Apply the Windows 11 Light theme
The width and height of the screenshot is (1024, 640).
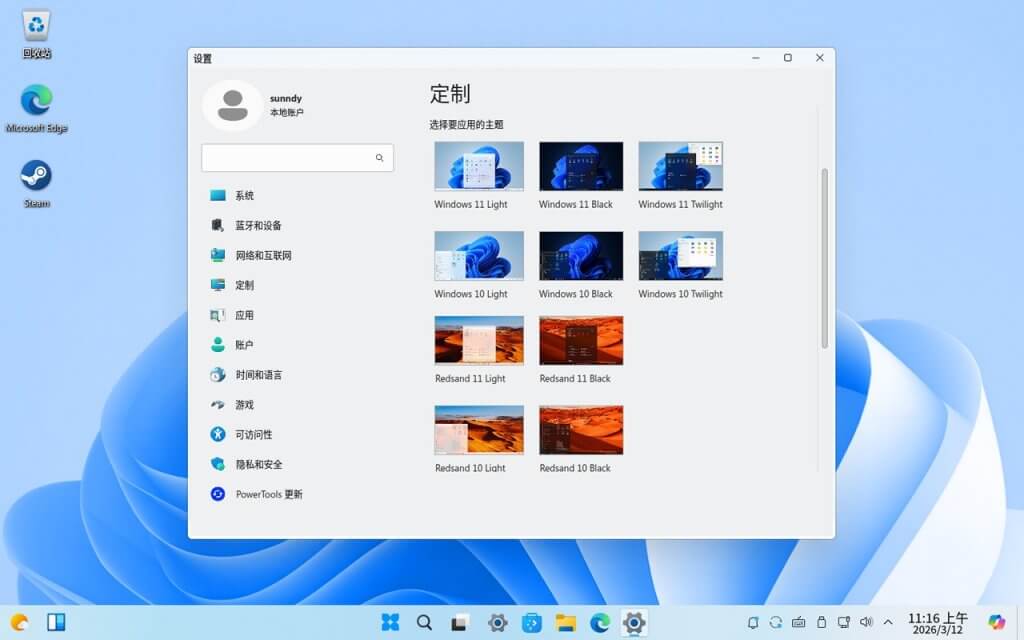pos(479,166)
